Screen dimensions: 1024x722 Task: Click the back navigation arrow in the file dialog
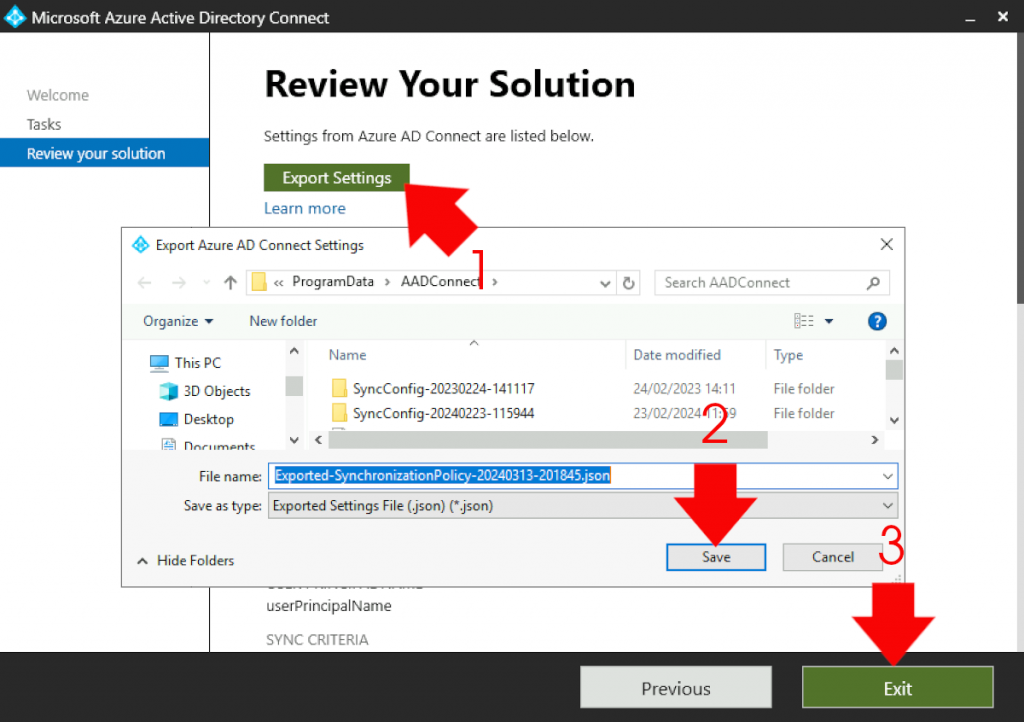(x=147, y=283)
